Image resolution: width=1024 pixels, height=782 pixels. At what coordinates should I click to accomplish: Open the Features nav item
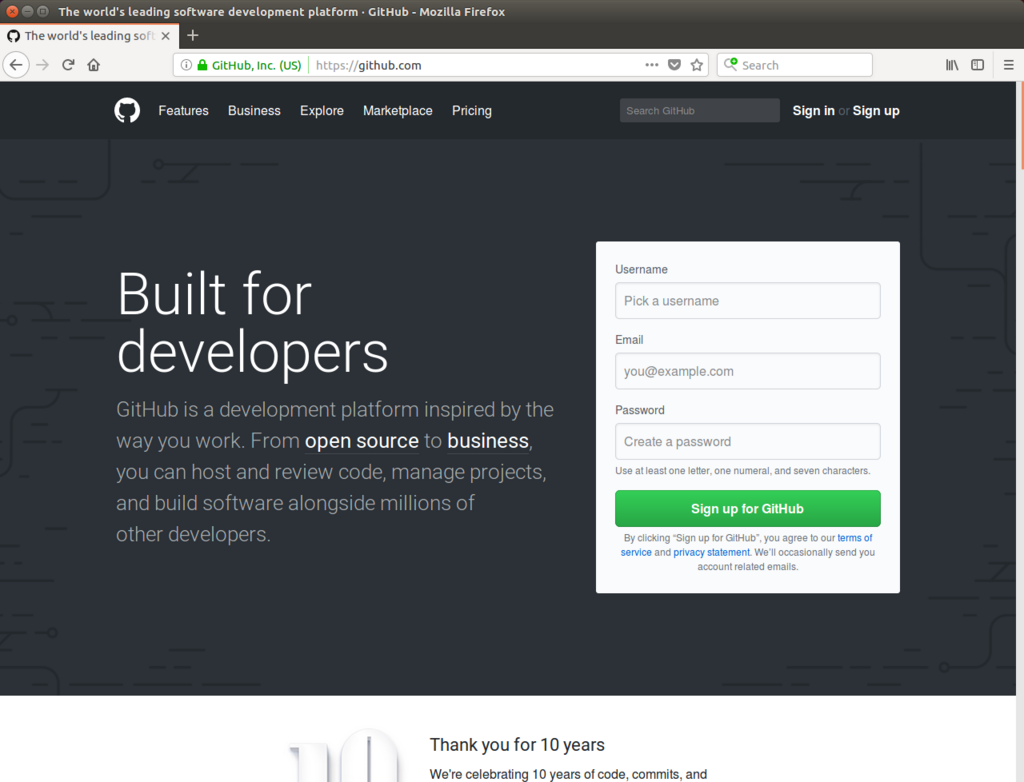[x=184, y=110]
